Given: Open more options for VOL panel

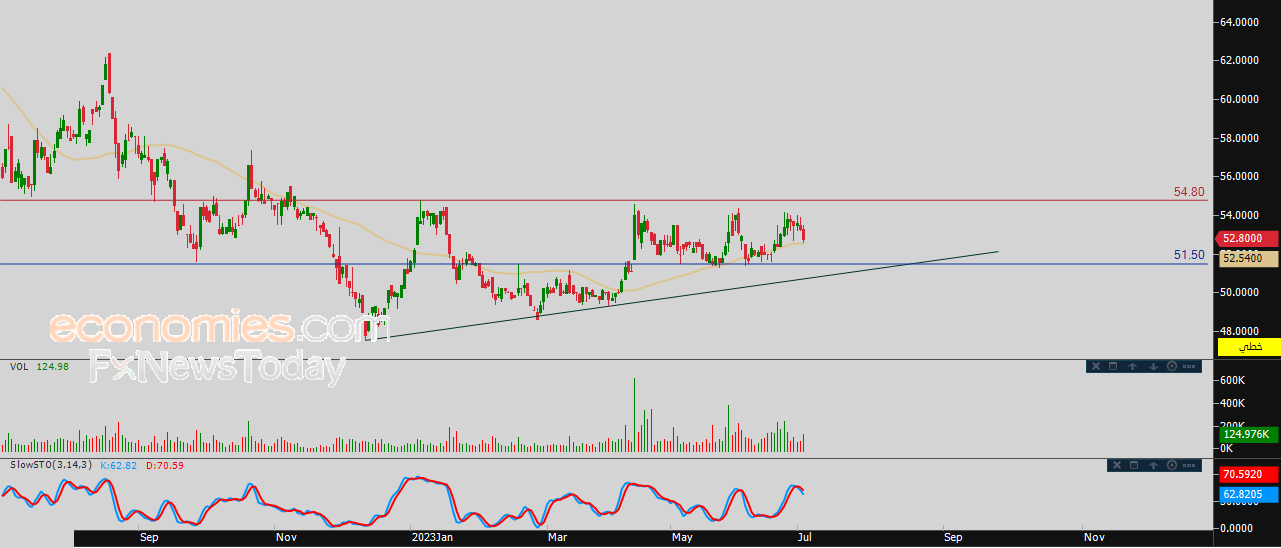Looking at the screenshot, I should click(1189, 366).
